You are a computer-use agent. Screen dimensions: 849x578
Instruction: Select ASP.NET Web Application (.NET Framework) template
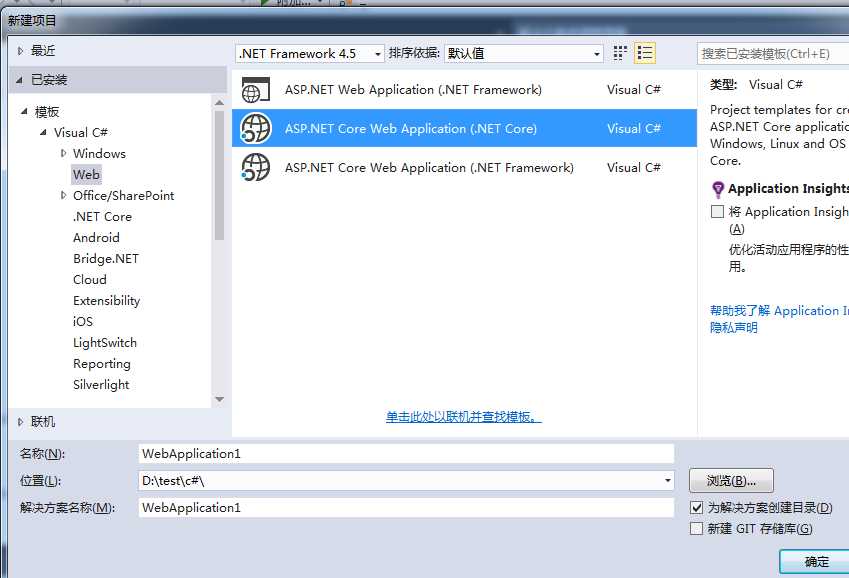coord(464,89)
